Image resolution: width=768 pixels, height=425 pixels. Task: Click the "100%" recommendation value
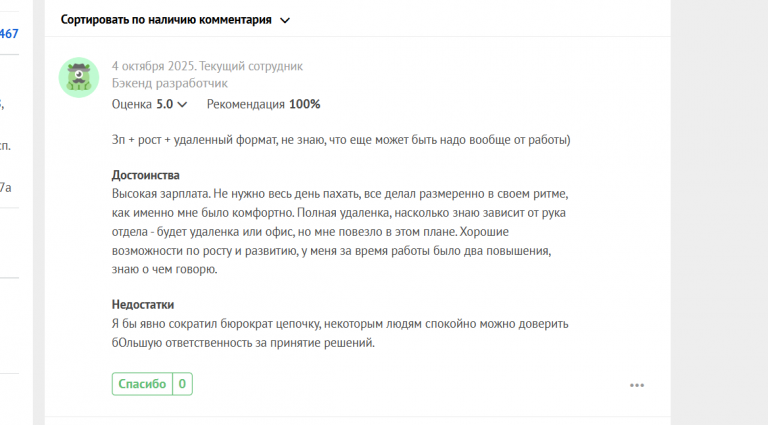point(305,104)
